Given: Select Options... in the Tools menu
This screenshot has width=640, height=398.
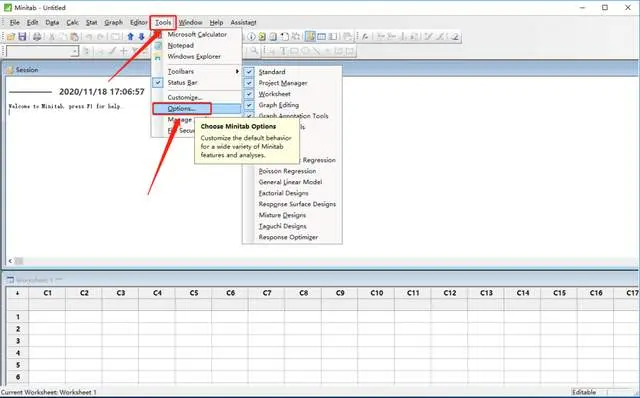Looking at the screenshot, I should coord(182,109).
